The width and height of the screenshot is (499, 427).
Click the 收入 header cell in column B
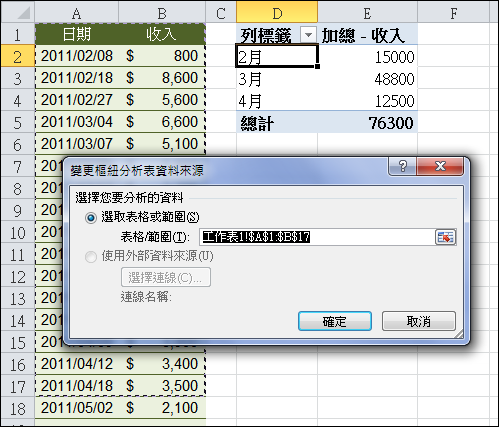[162, 34]
